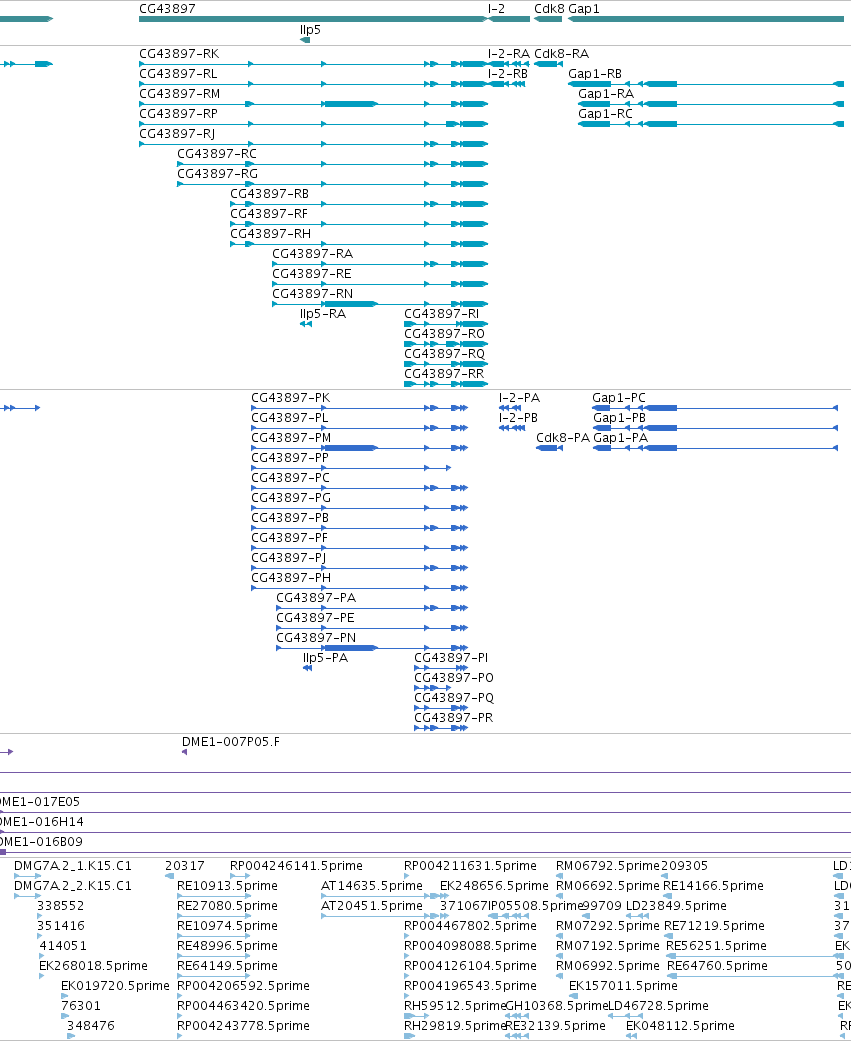Select protein label CG43897-PJ
The image size is (851, 1041).
(288, 557)
